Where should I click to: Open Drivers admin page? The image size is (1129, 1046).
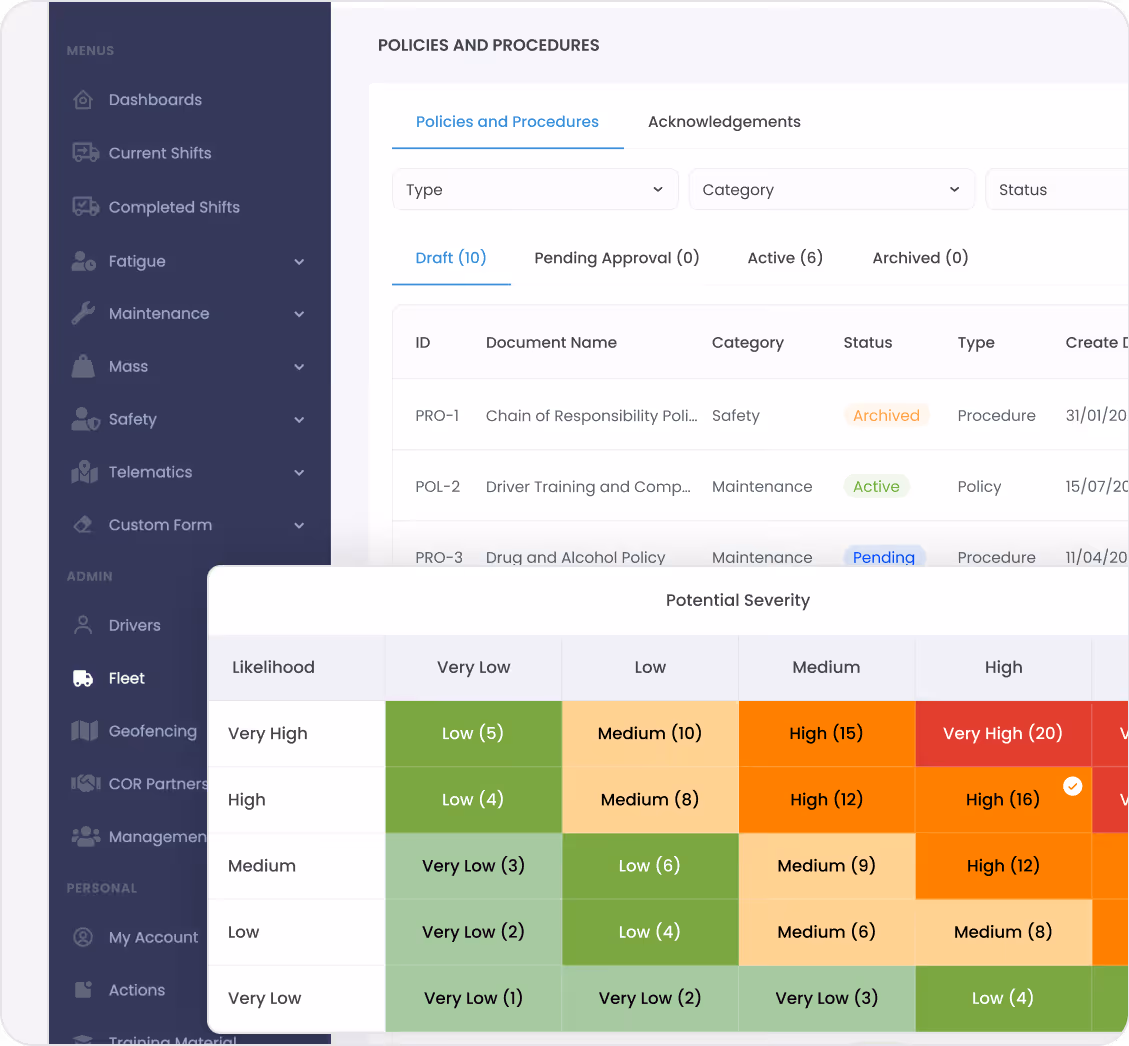coord(135,625)
